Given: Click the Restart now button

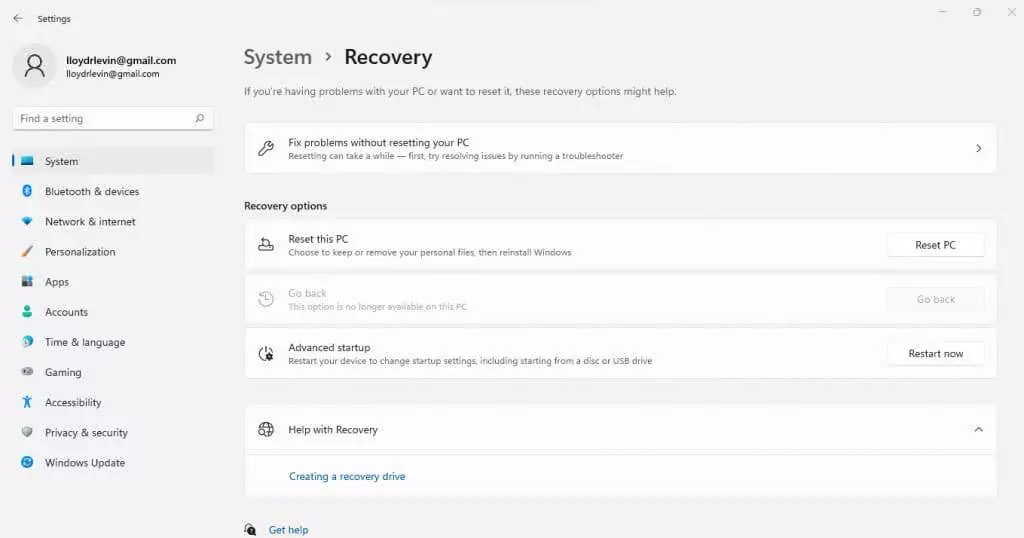Looking at the screenshot, I should click(x=935, y=353).
